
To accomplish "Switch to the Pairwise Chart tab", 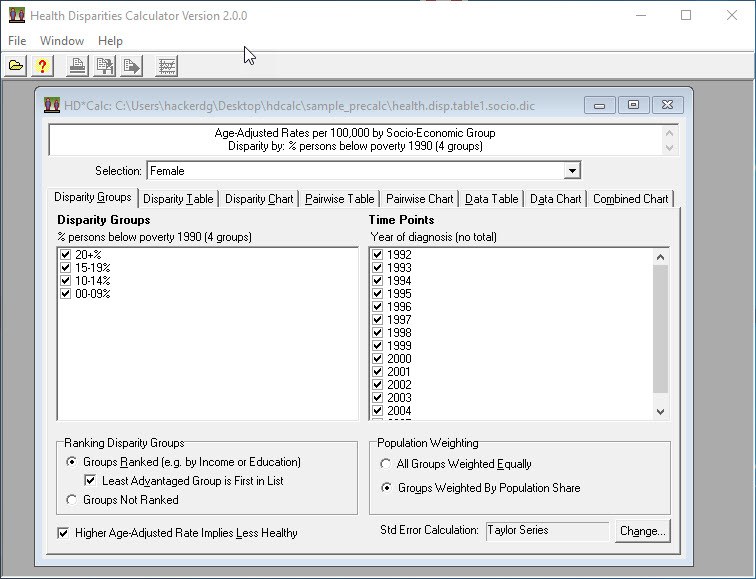I will pyautogui.click(x=419, y=199).
